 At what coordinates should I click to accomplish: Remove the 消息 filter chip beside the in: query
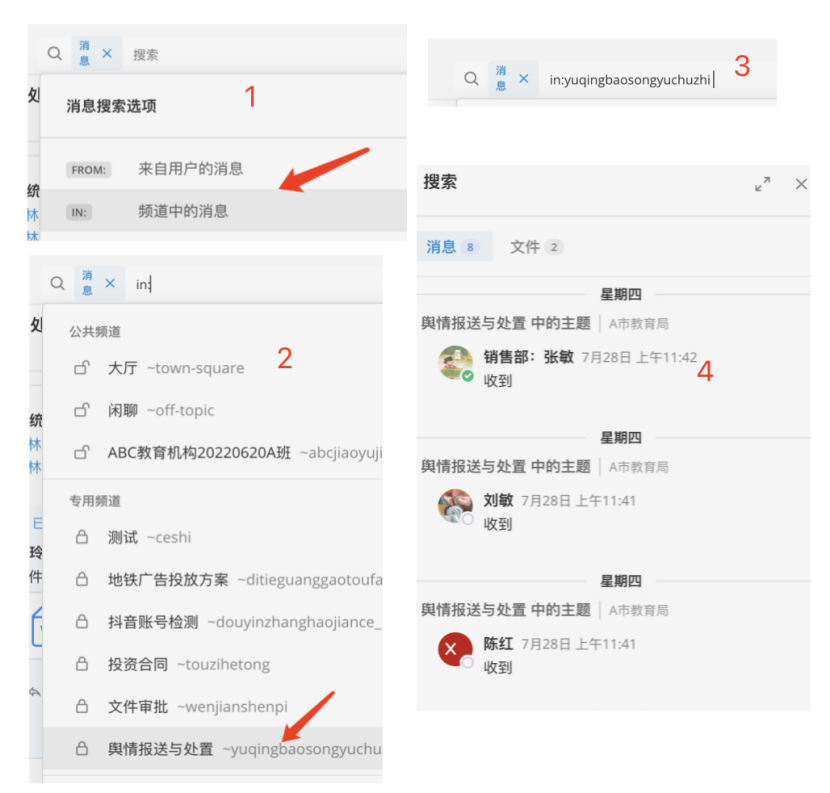pos(110,283)
